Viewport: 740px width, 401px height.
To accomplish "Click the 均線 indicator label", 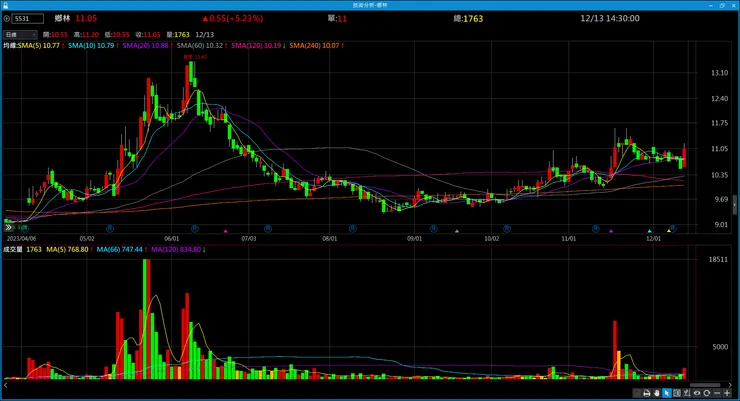I will (10, 46).
